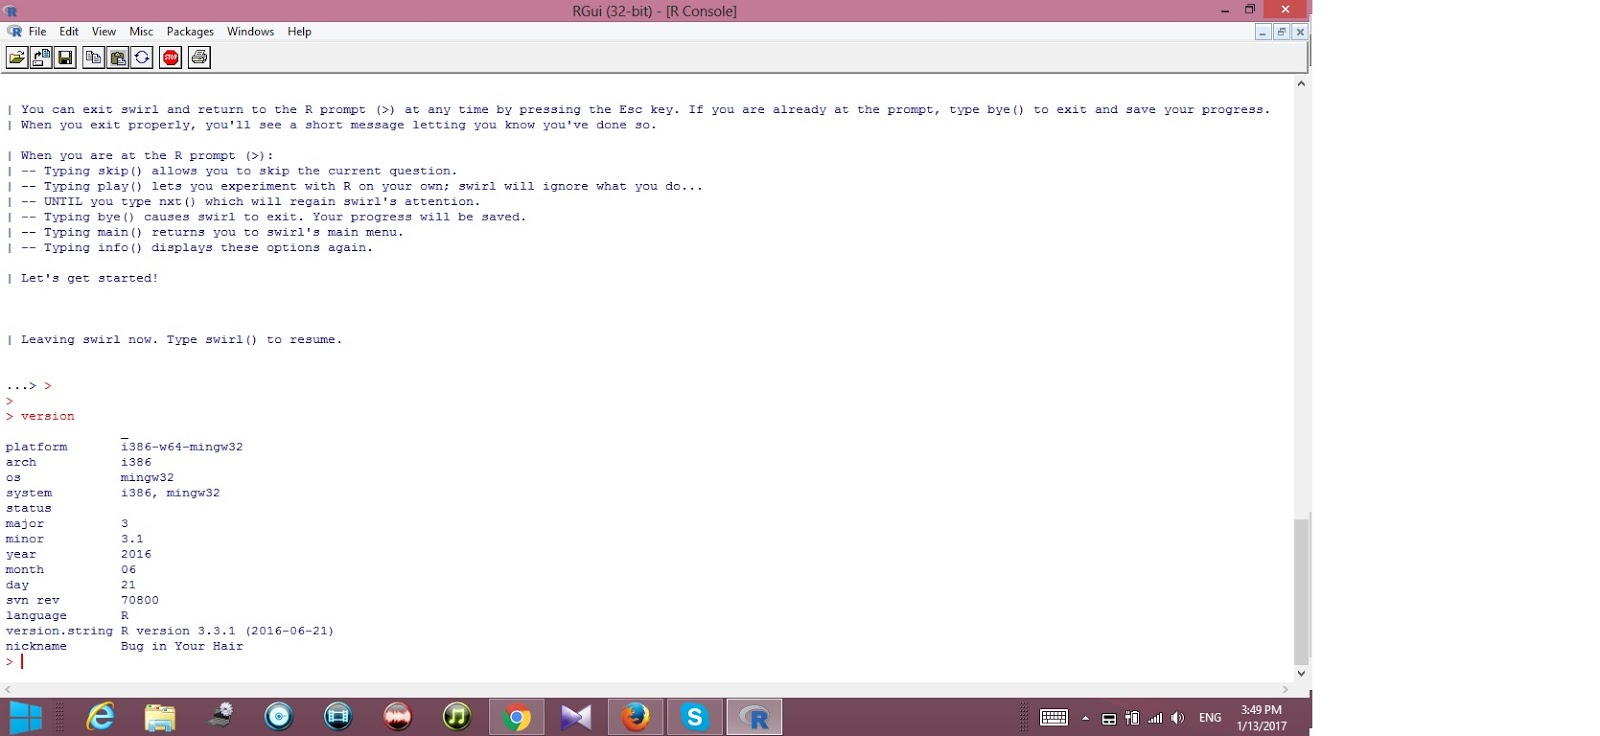
Task: Open the Misc menu
Action: [x=141, y=32]
